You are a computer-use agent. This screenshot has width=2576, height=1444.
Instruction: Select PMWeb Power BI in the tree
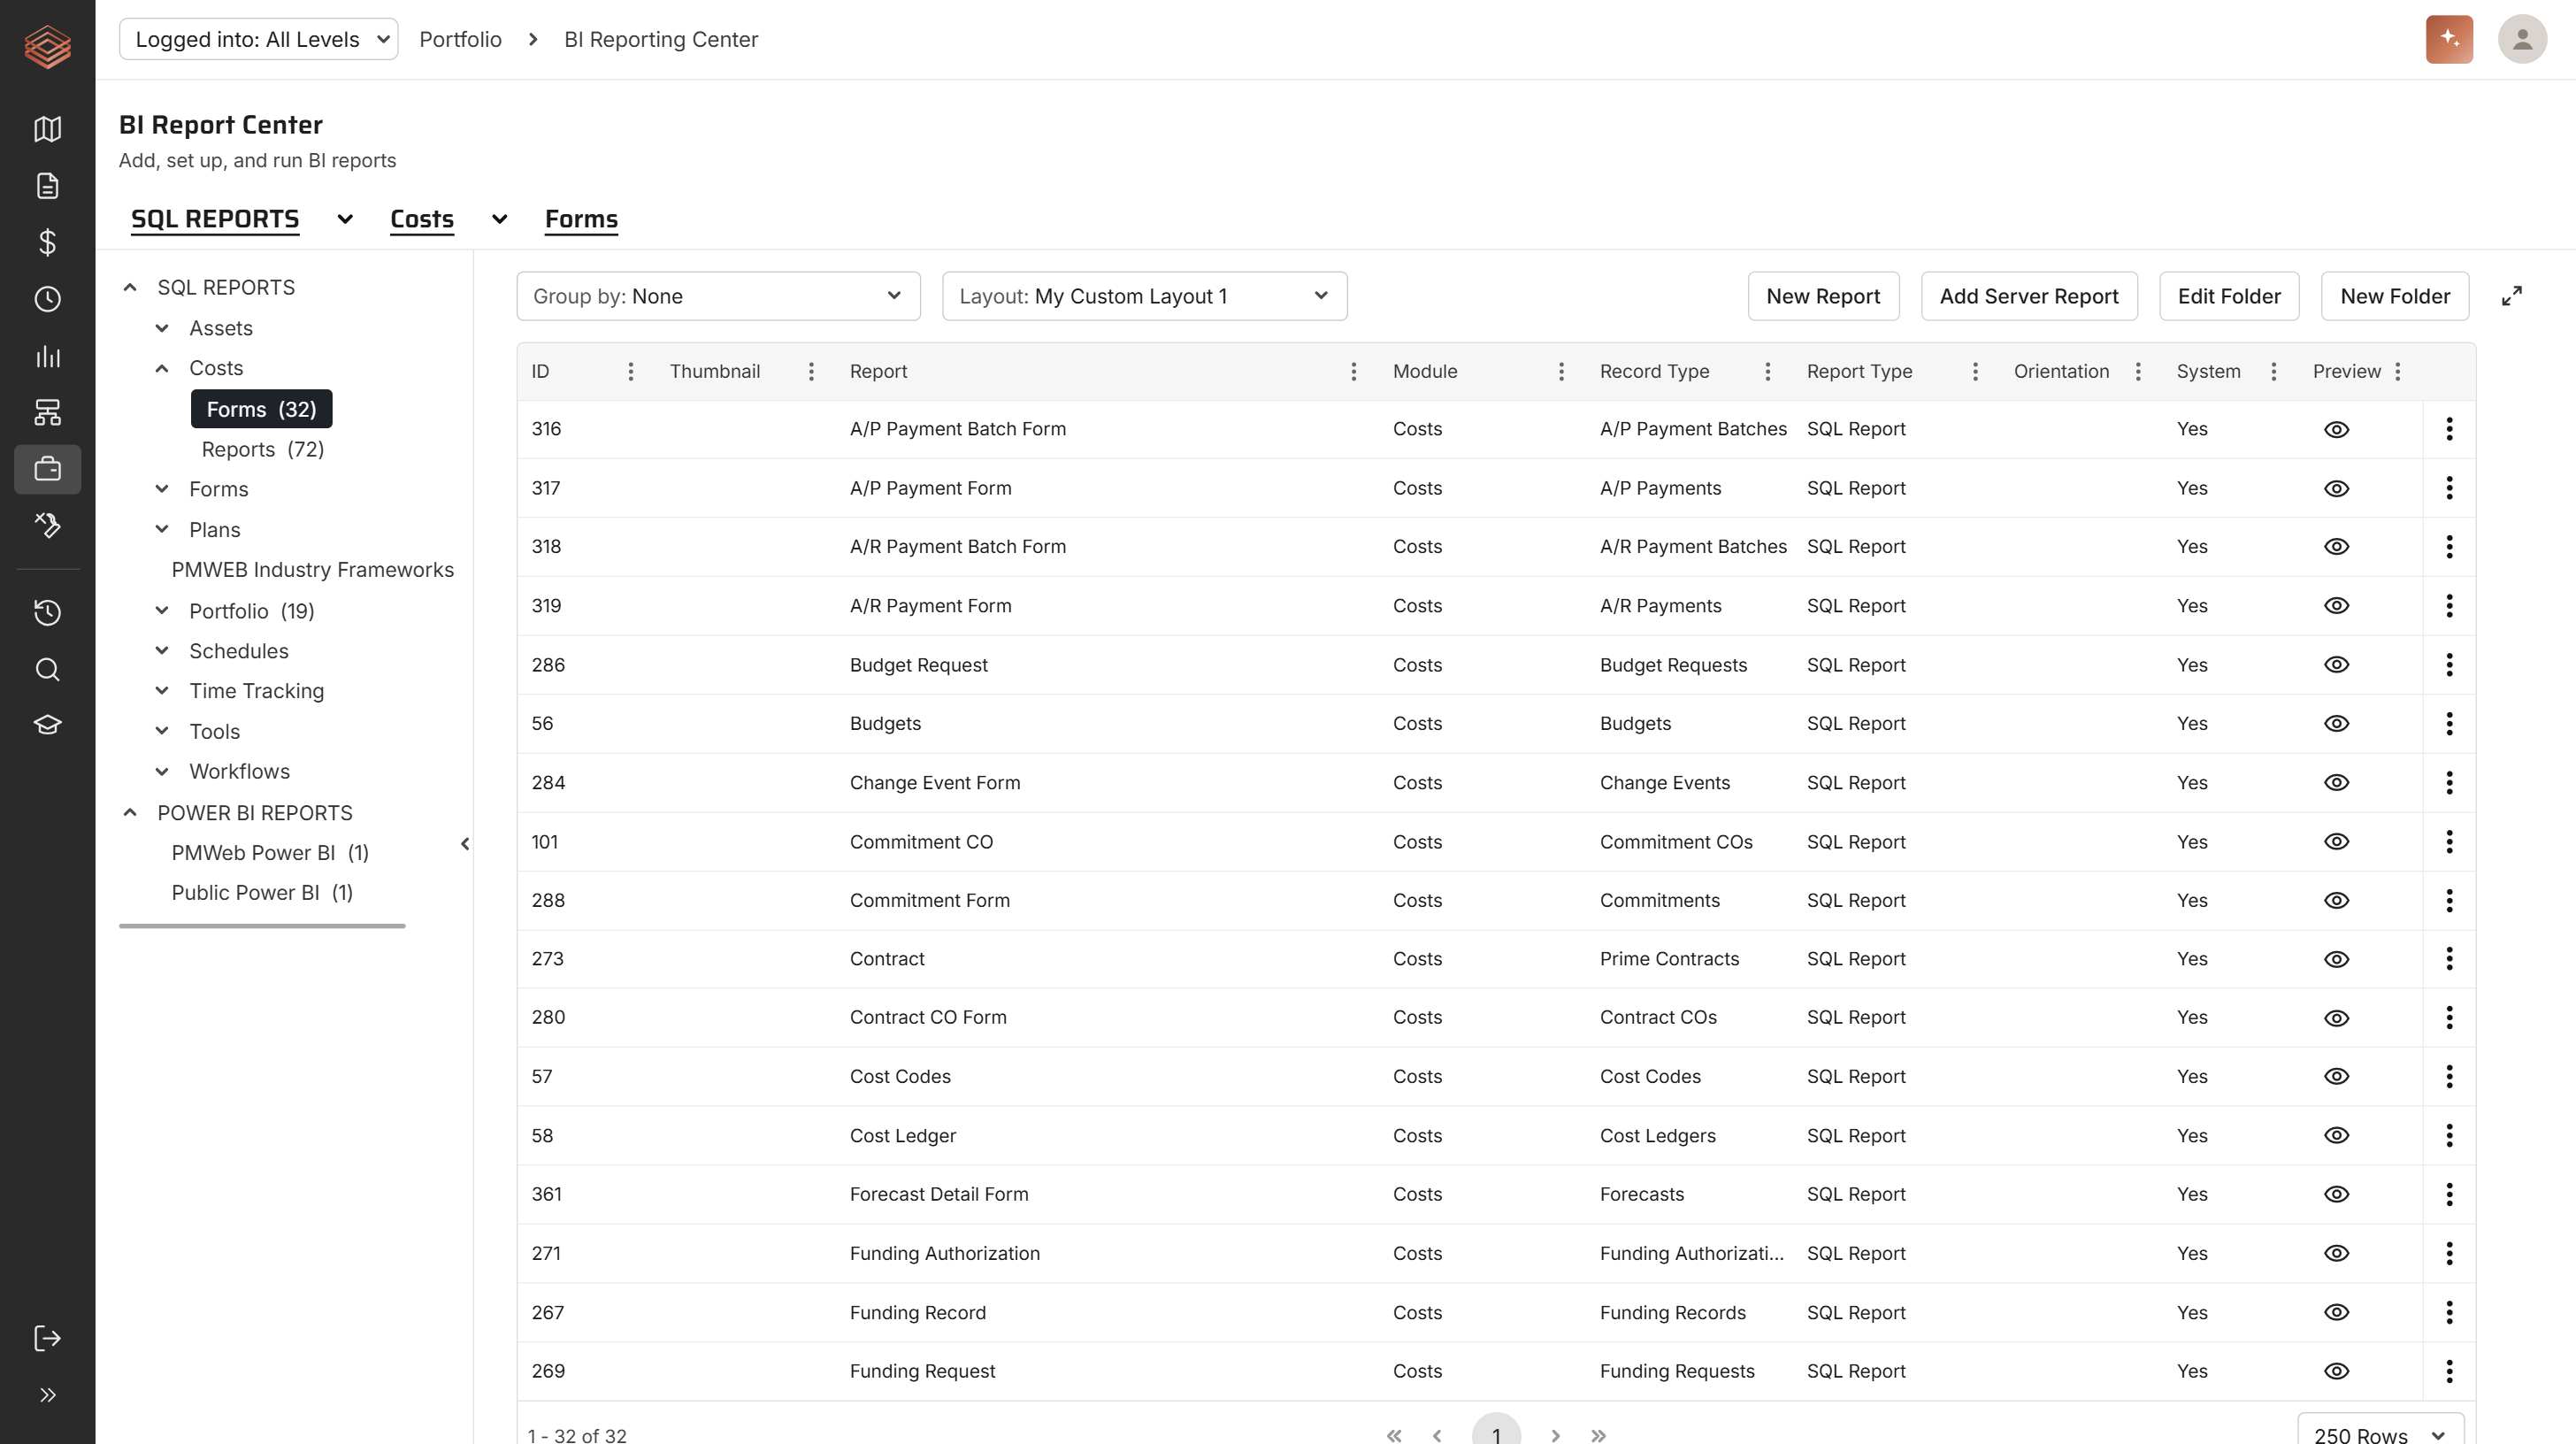pyautogui.click(x=270, y=853)
